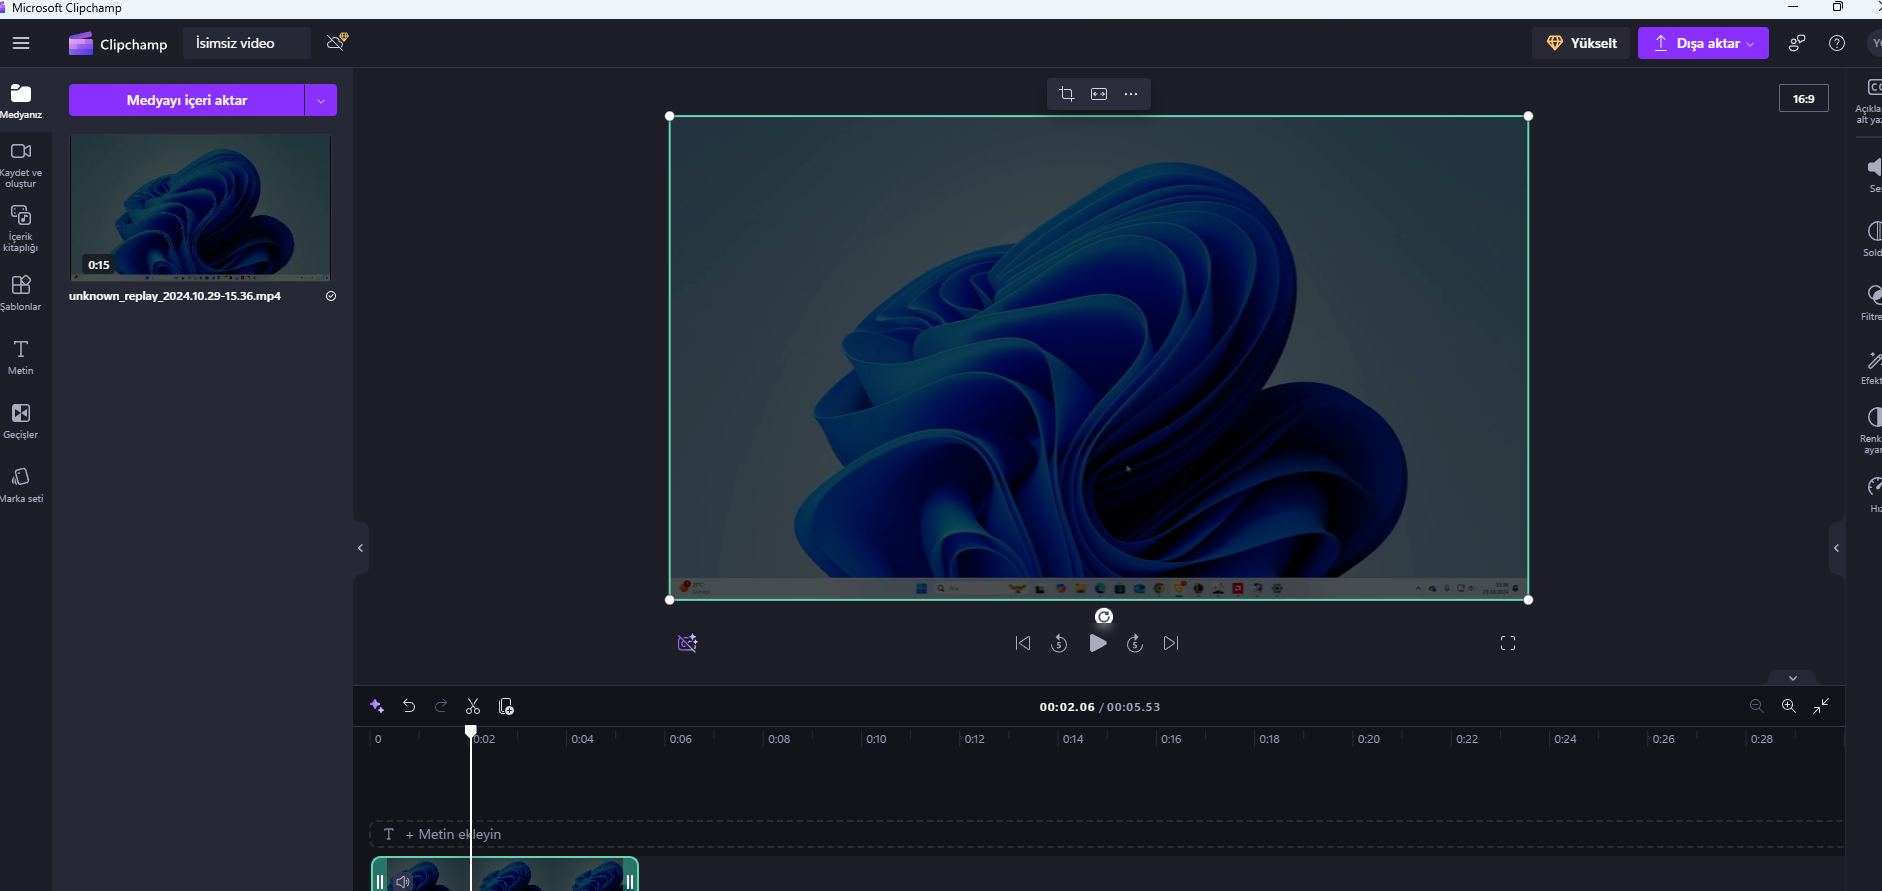Click the duplicate clip icon in the timeline toolbar
Screen dimensions: 1882x891
[x=506, y=706]
